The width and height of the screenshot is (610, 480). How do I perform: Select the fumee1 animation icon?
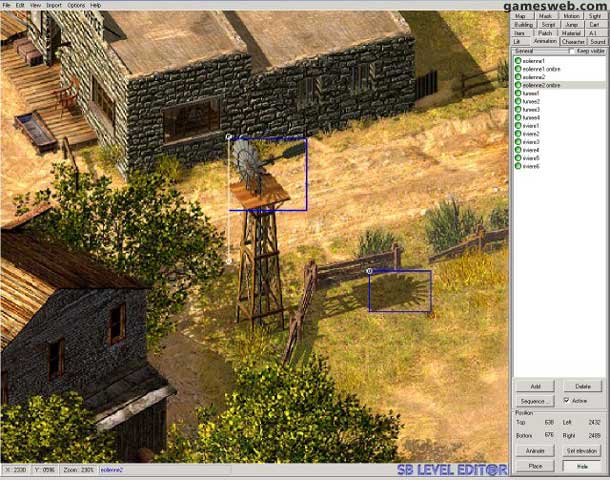point(518,93)
